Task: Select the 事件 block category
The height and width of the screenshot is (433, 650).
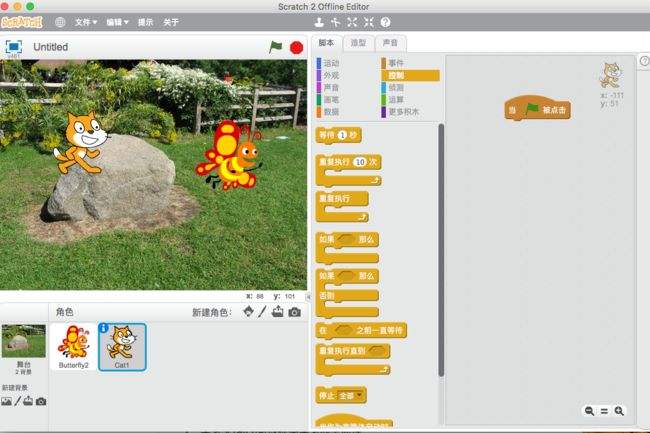Action: [x=393, y=63]
